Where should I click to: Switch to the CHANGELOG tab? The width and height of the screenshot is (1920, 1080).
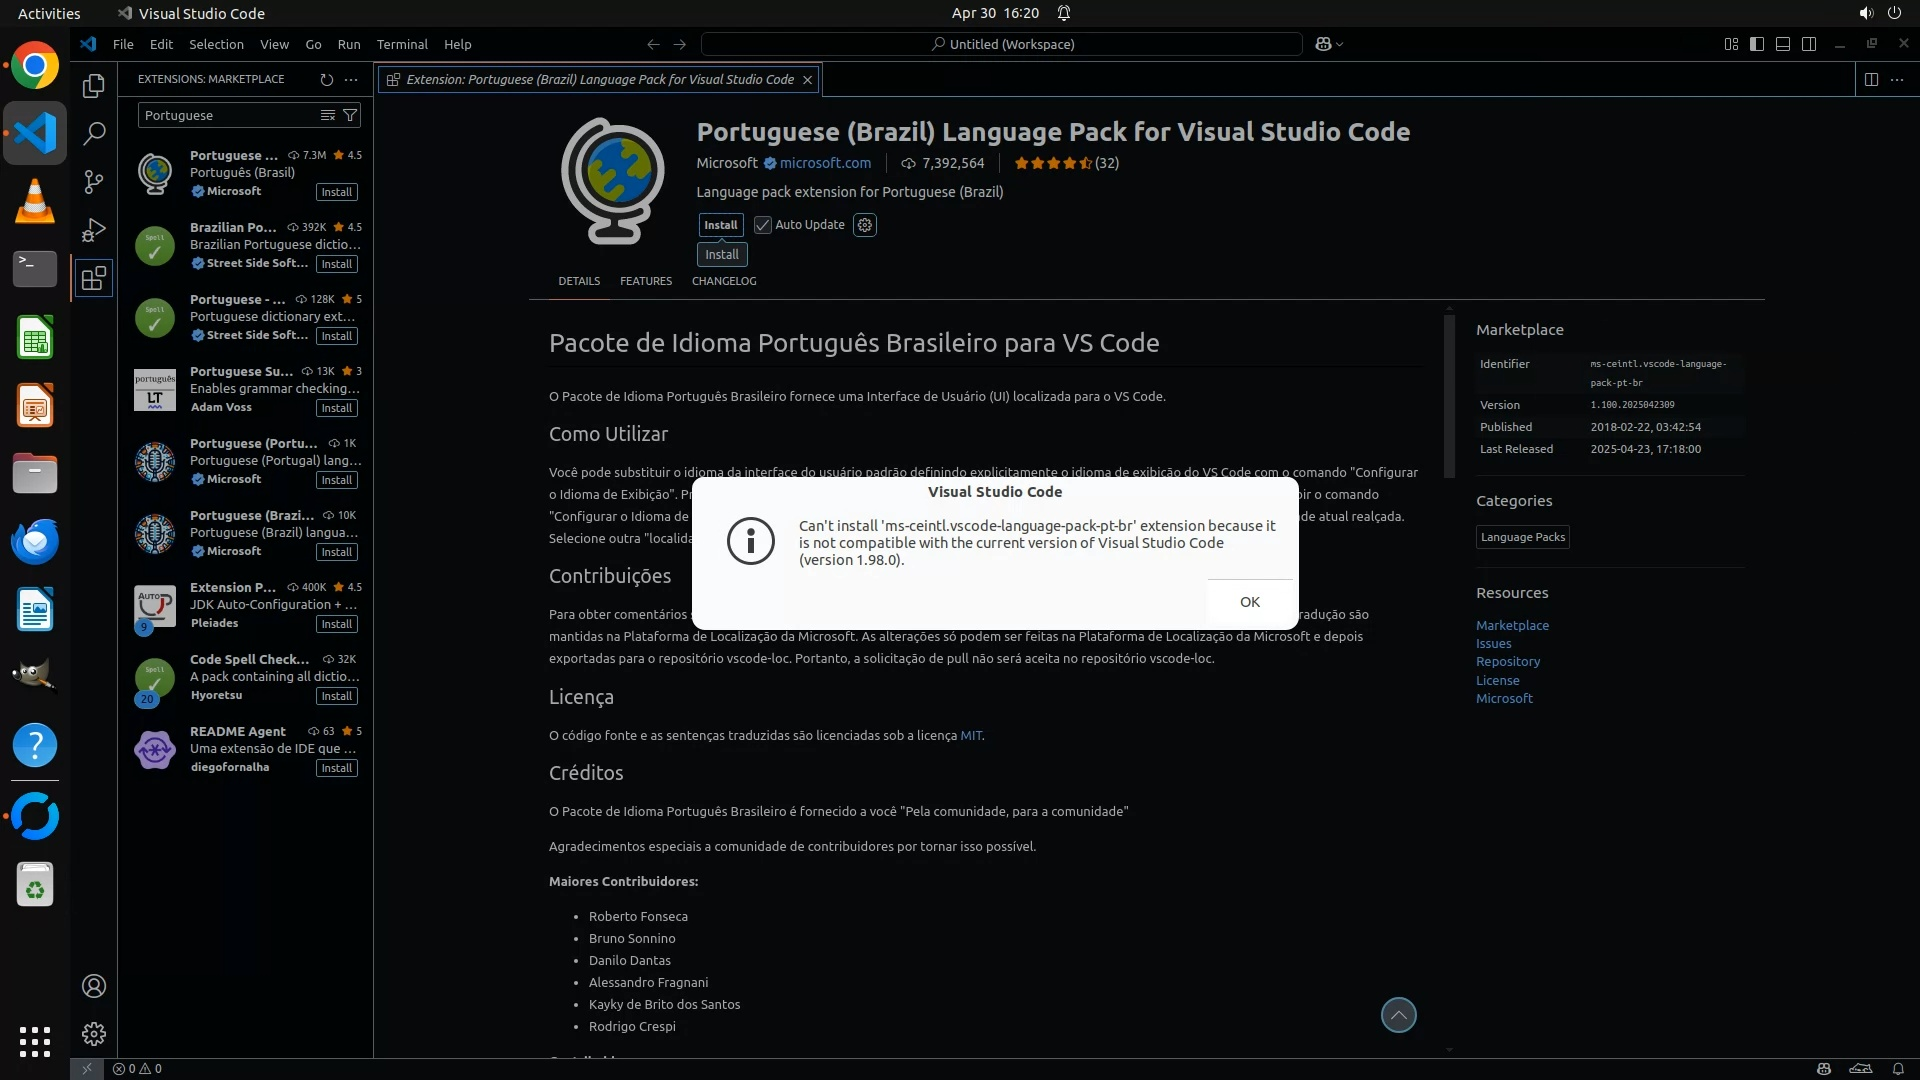click(724, 281)
